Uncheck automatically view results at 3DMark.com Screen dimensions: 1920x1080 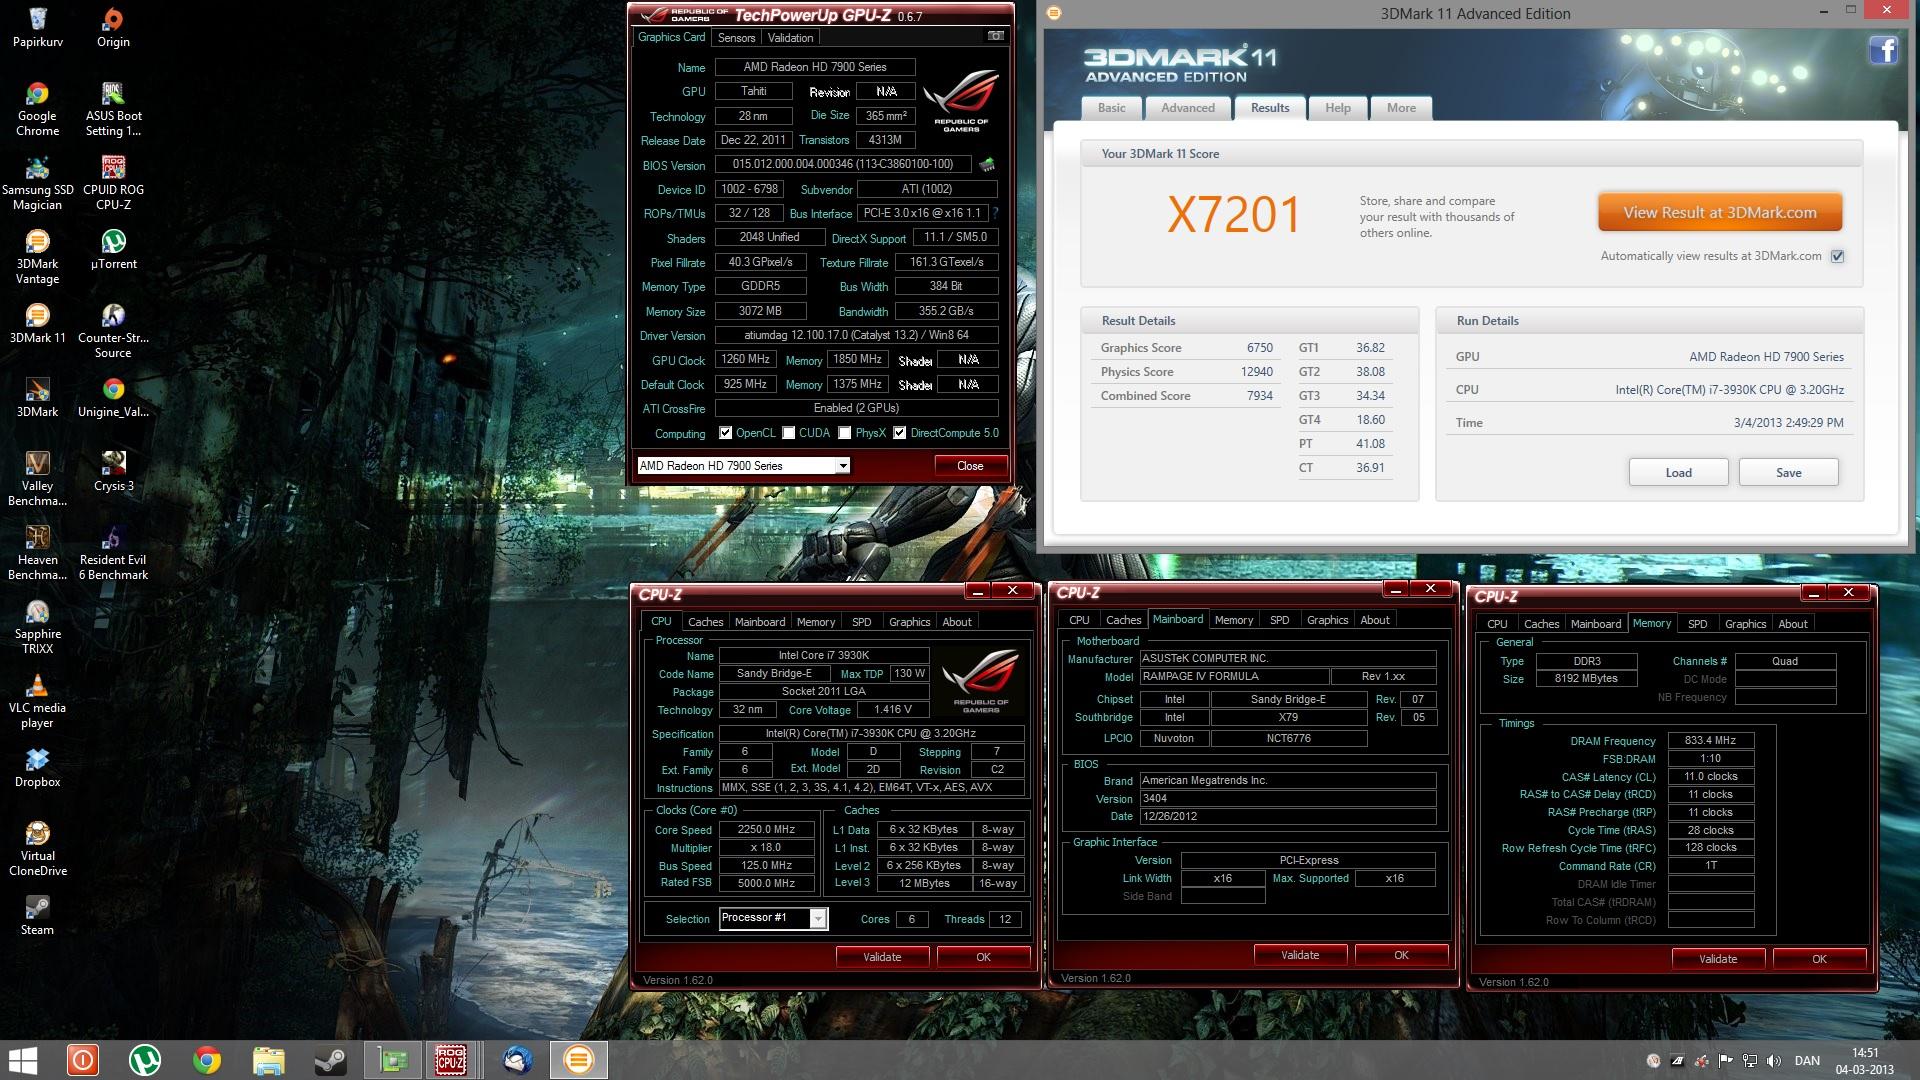tap(1837, 256)
